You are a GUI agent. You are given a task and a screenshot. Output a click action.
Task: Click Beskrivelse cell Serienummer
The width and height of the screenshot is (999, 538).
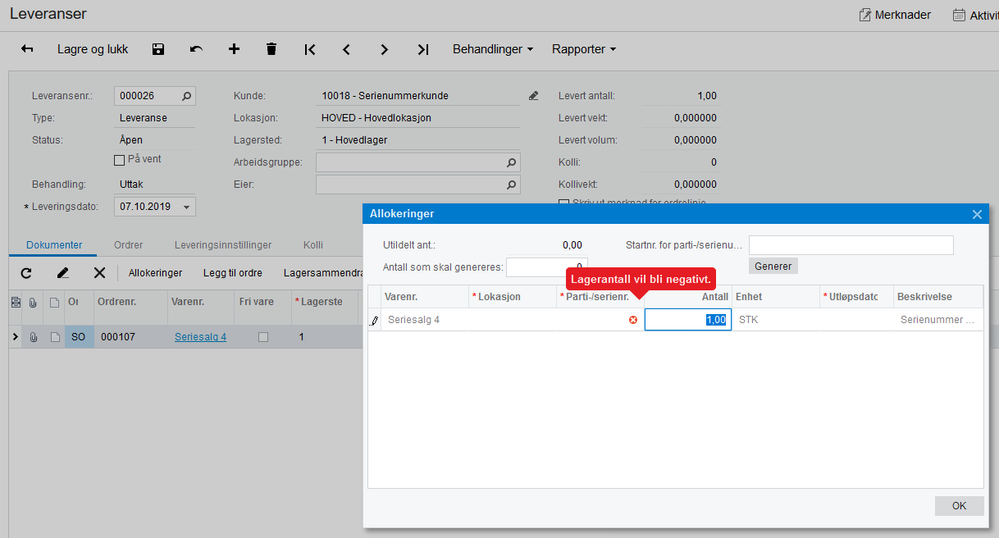pos(938,320)
